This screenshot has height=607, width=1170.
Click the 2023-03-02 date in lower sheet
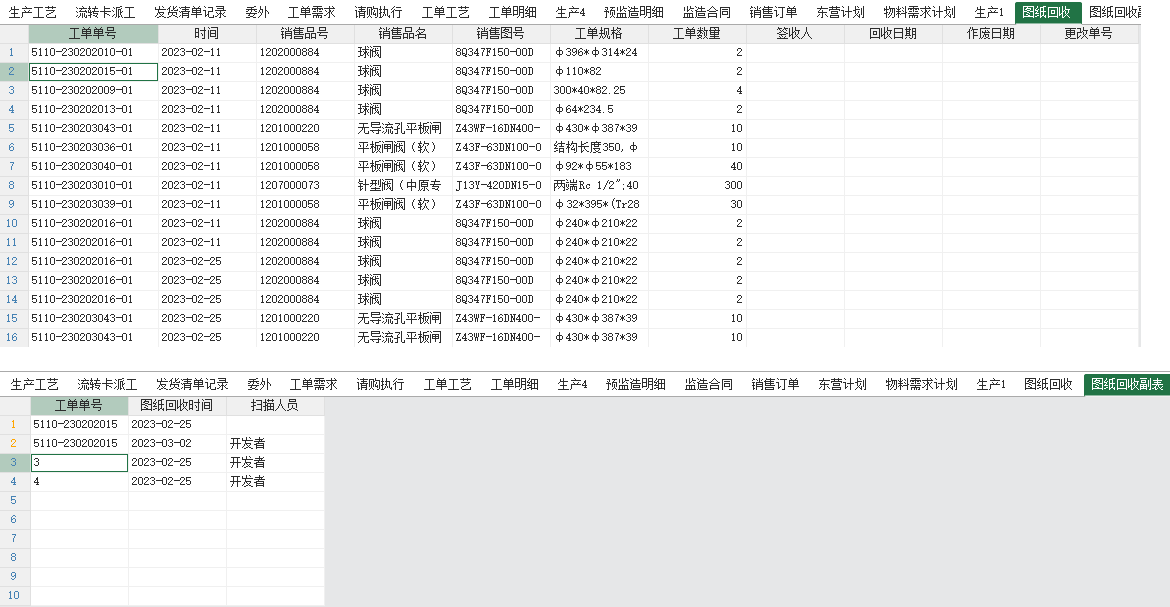click(x=177, y=443)
